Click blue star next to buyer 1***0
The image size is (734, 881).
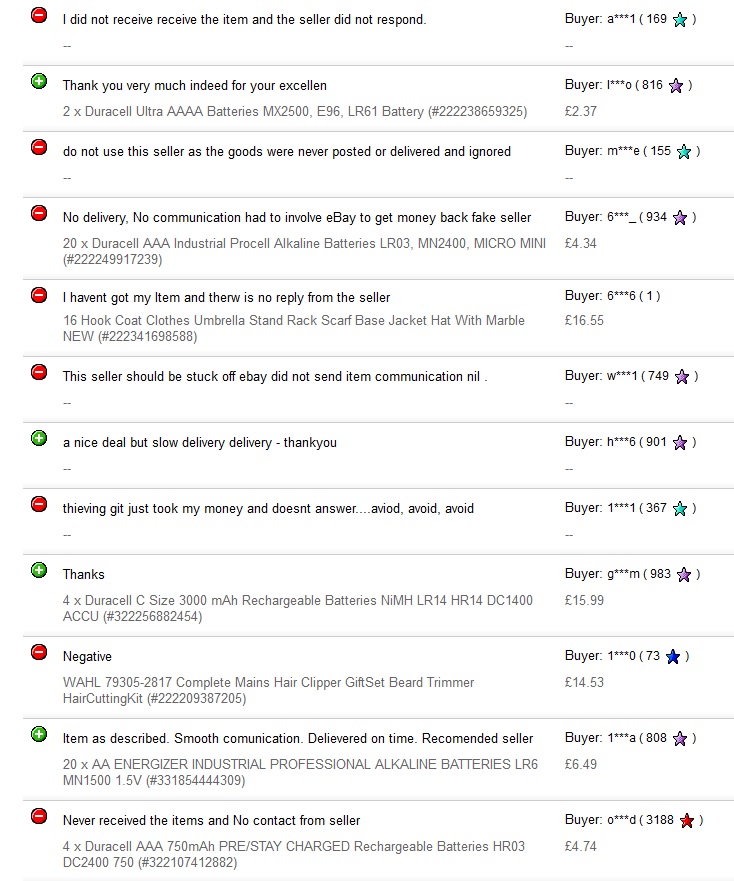click(673, 657)
